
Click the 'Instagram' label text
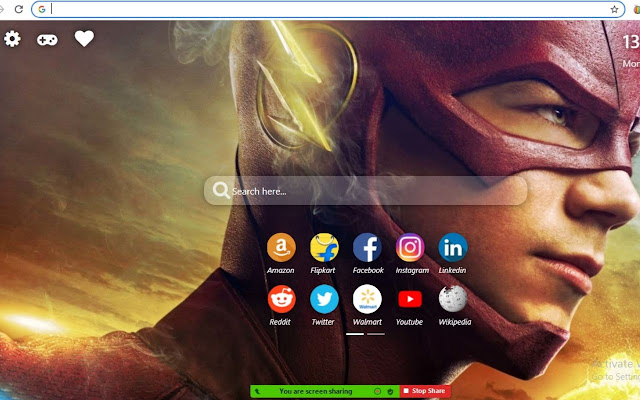pyautogui.click(x=412, y=270)
